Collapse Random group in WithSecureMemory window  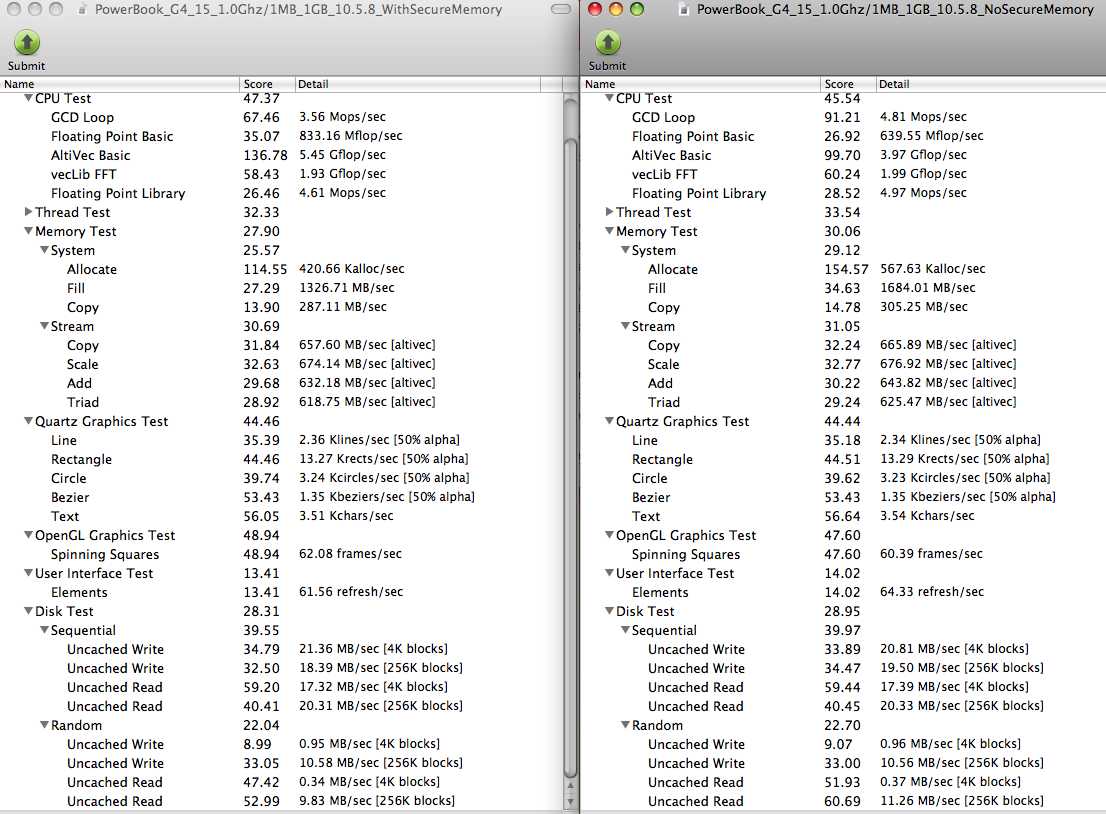pyautogui.click(x=44, y=724)
